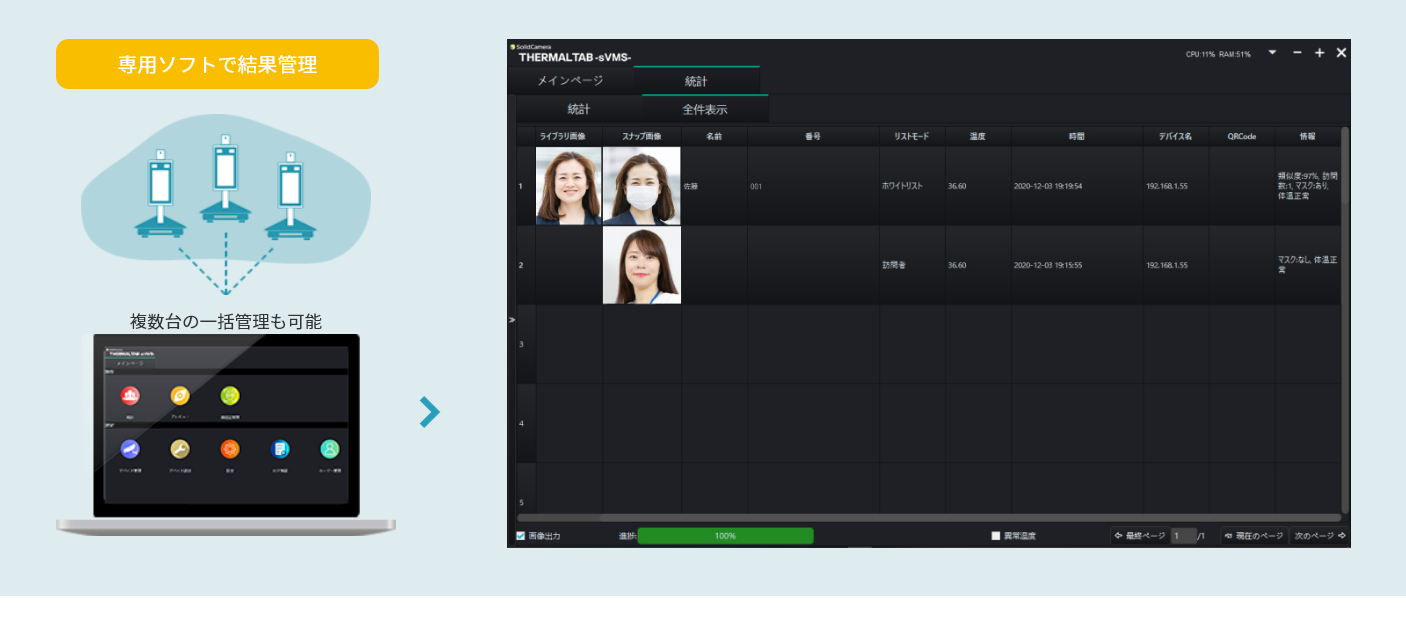This screenshot has height=627, width=1406.
Task: Click the red statistics icon on laptop screen
Action: pyautogui.click(x=130, y=396)
